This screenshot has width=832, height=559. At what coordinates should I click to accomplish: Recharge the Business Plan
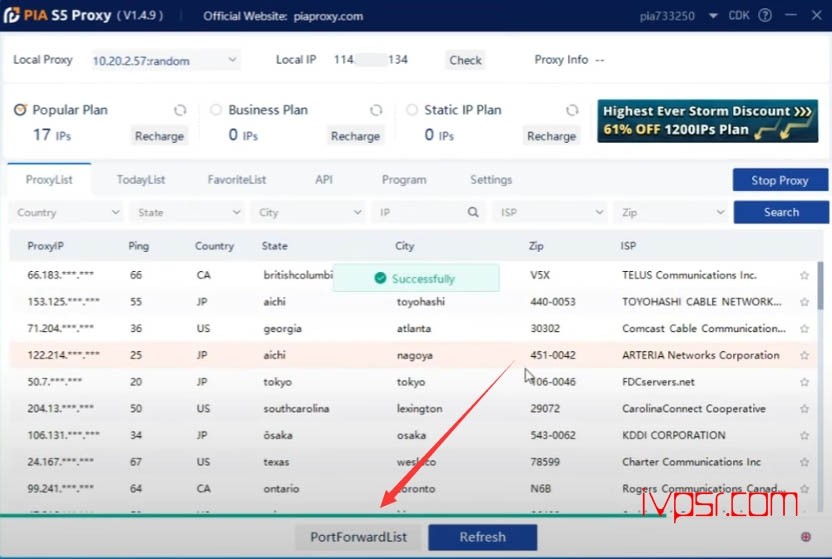(x=356, y=136)
